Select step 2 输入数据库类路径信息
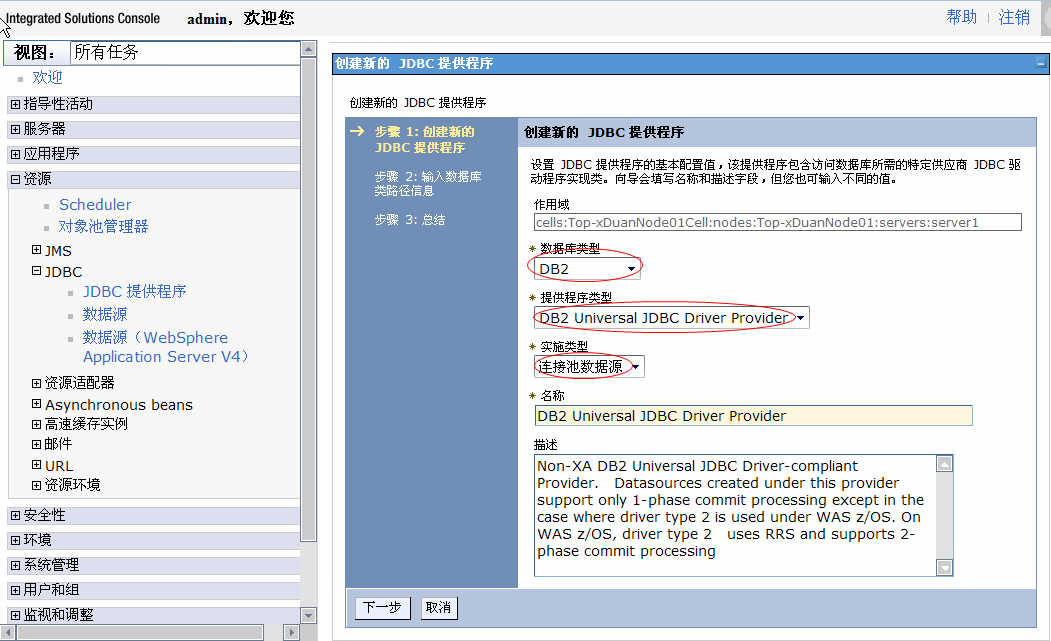The image size is (1051, 641). click(428, 184)
